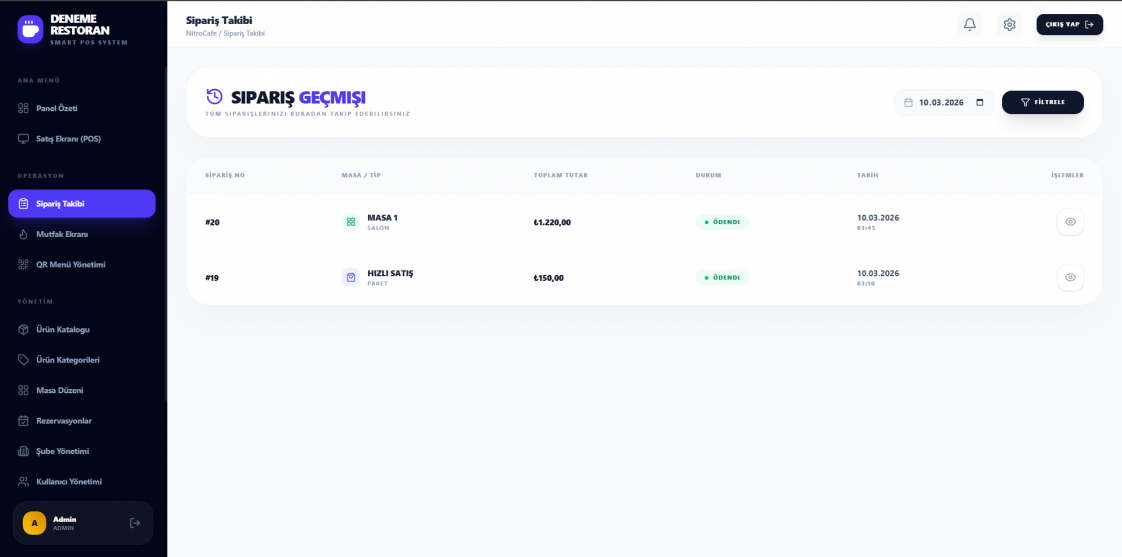Go to Mutfak Ekranı menu item

62,234
